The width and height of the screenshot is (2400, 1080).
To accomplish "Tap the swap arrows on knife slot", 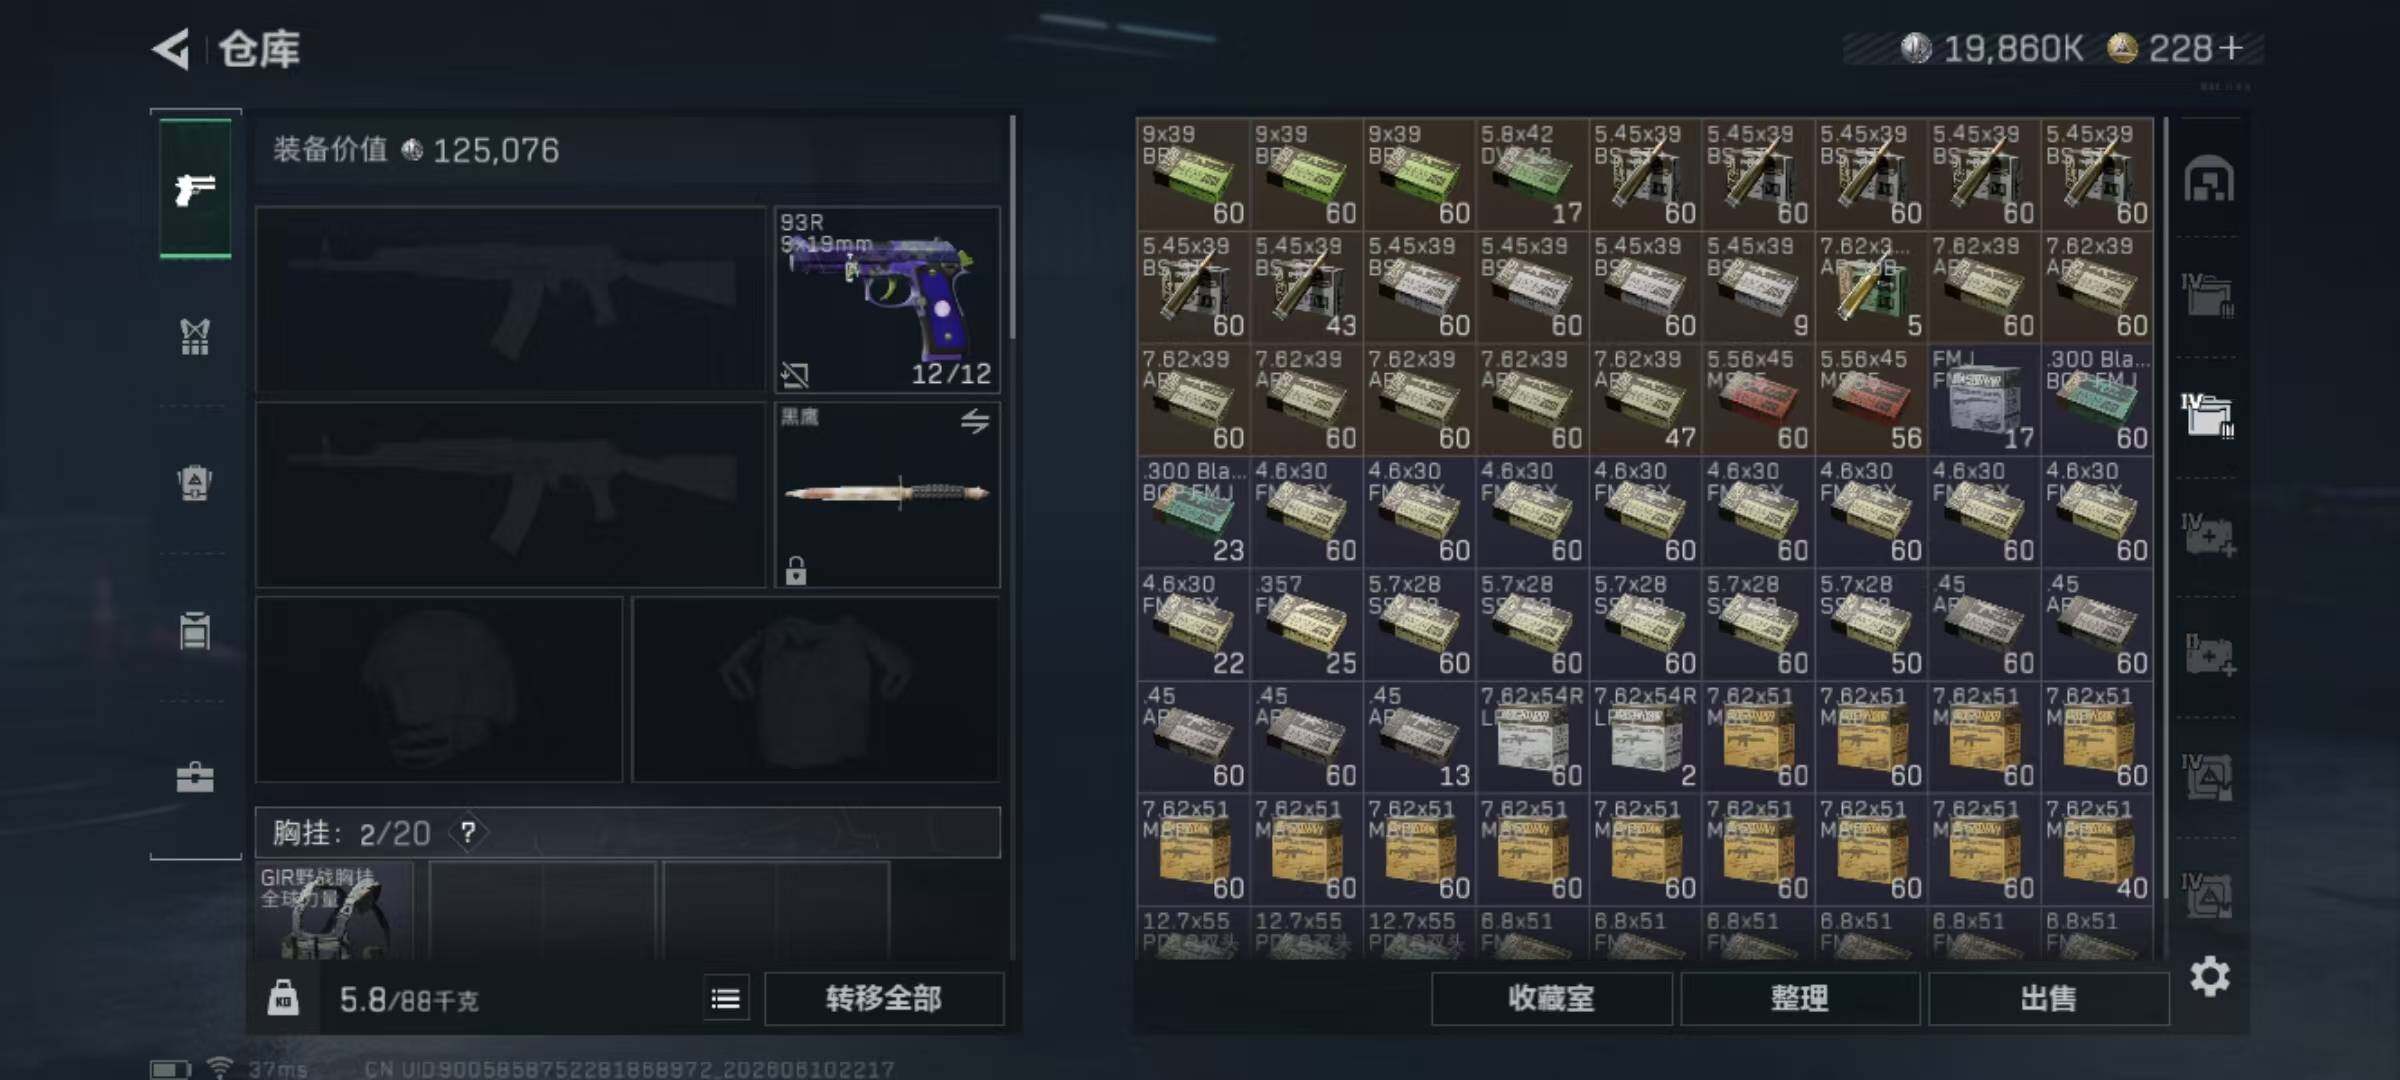I will 975,421.
